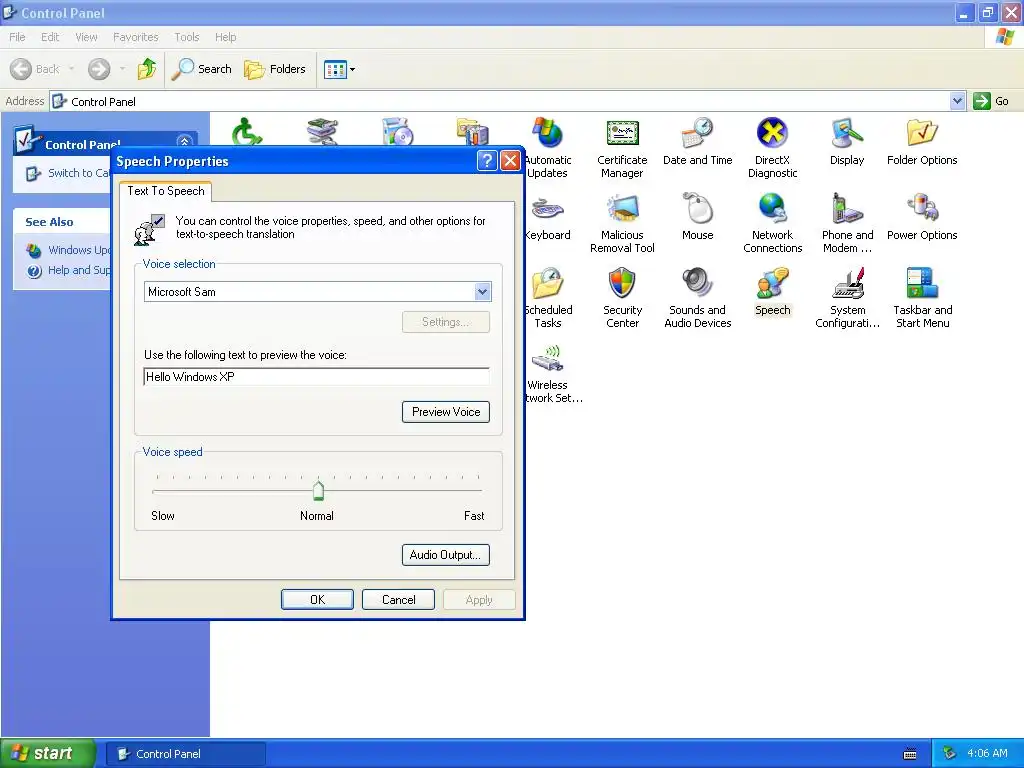Click the Address bar field

tap(507, 101)
